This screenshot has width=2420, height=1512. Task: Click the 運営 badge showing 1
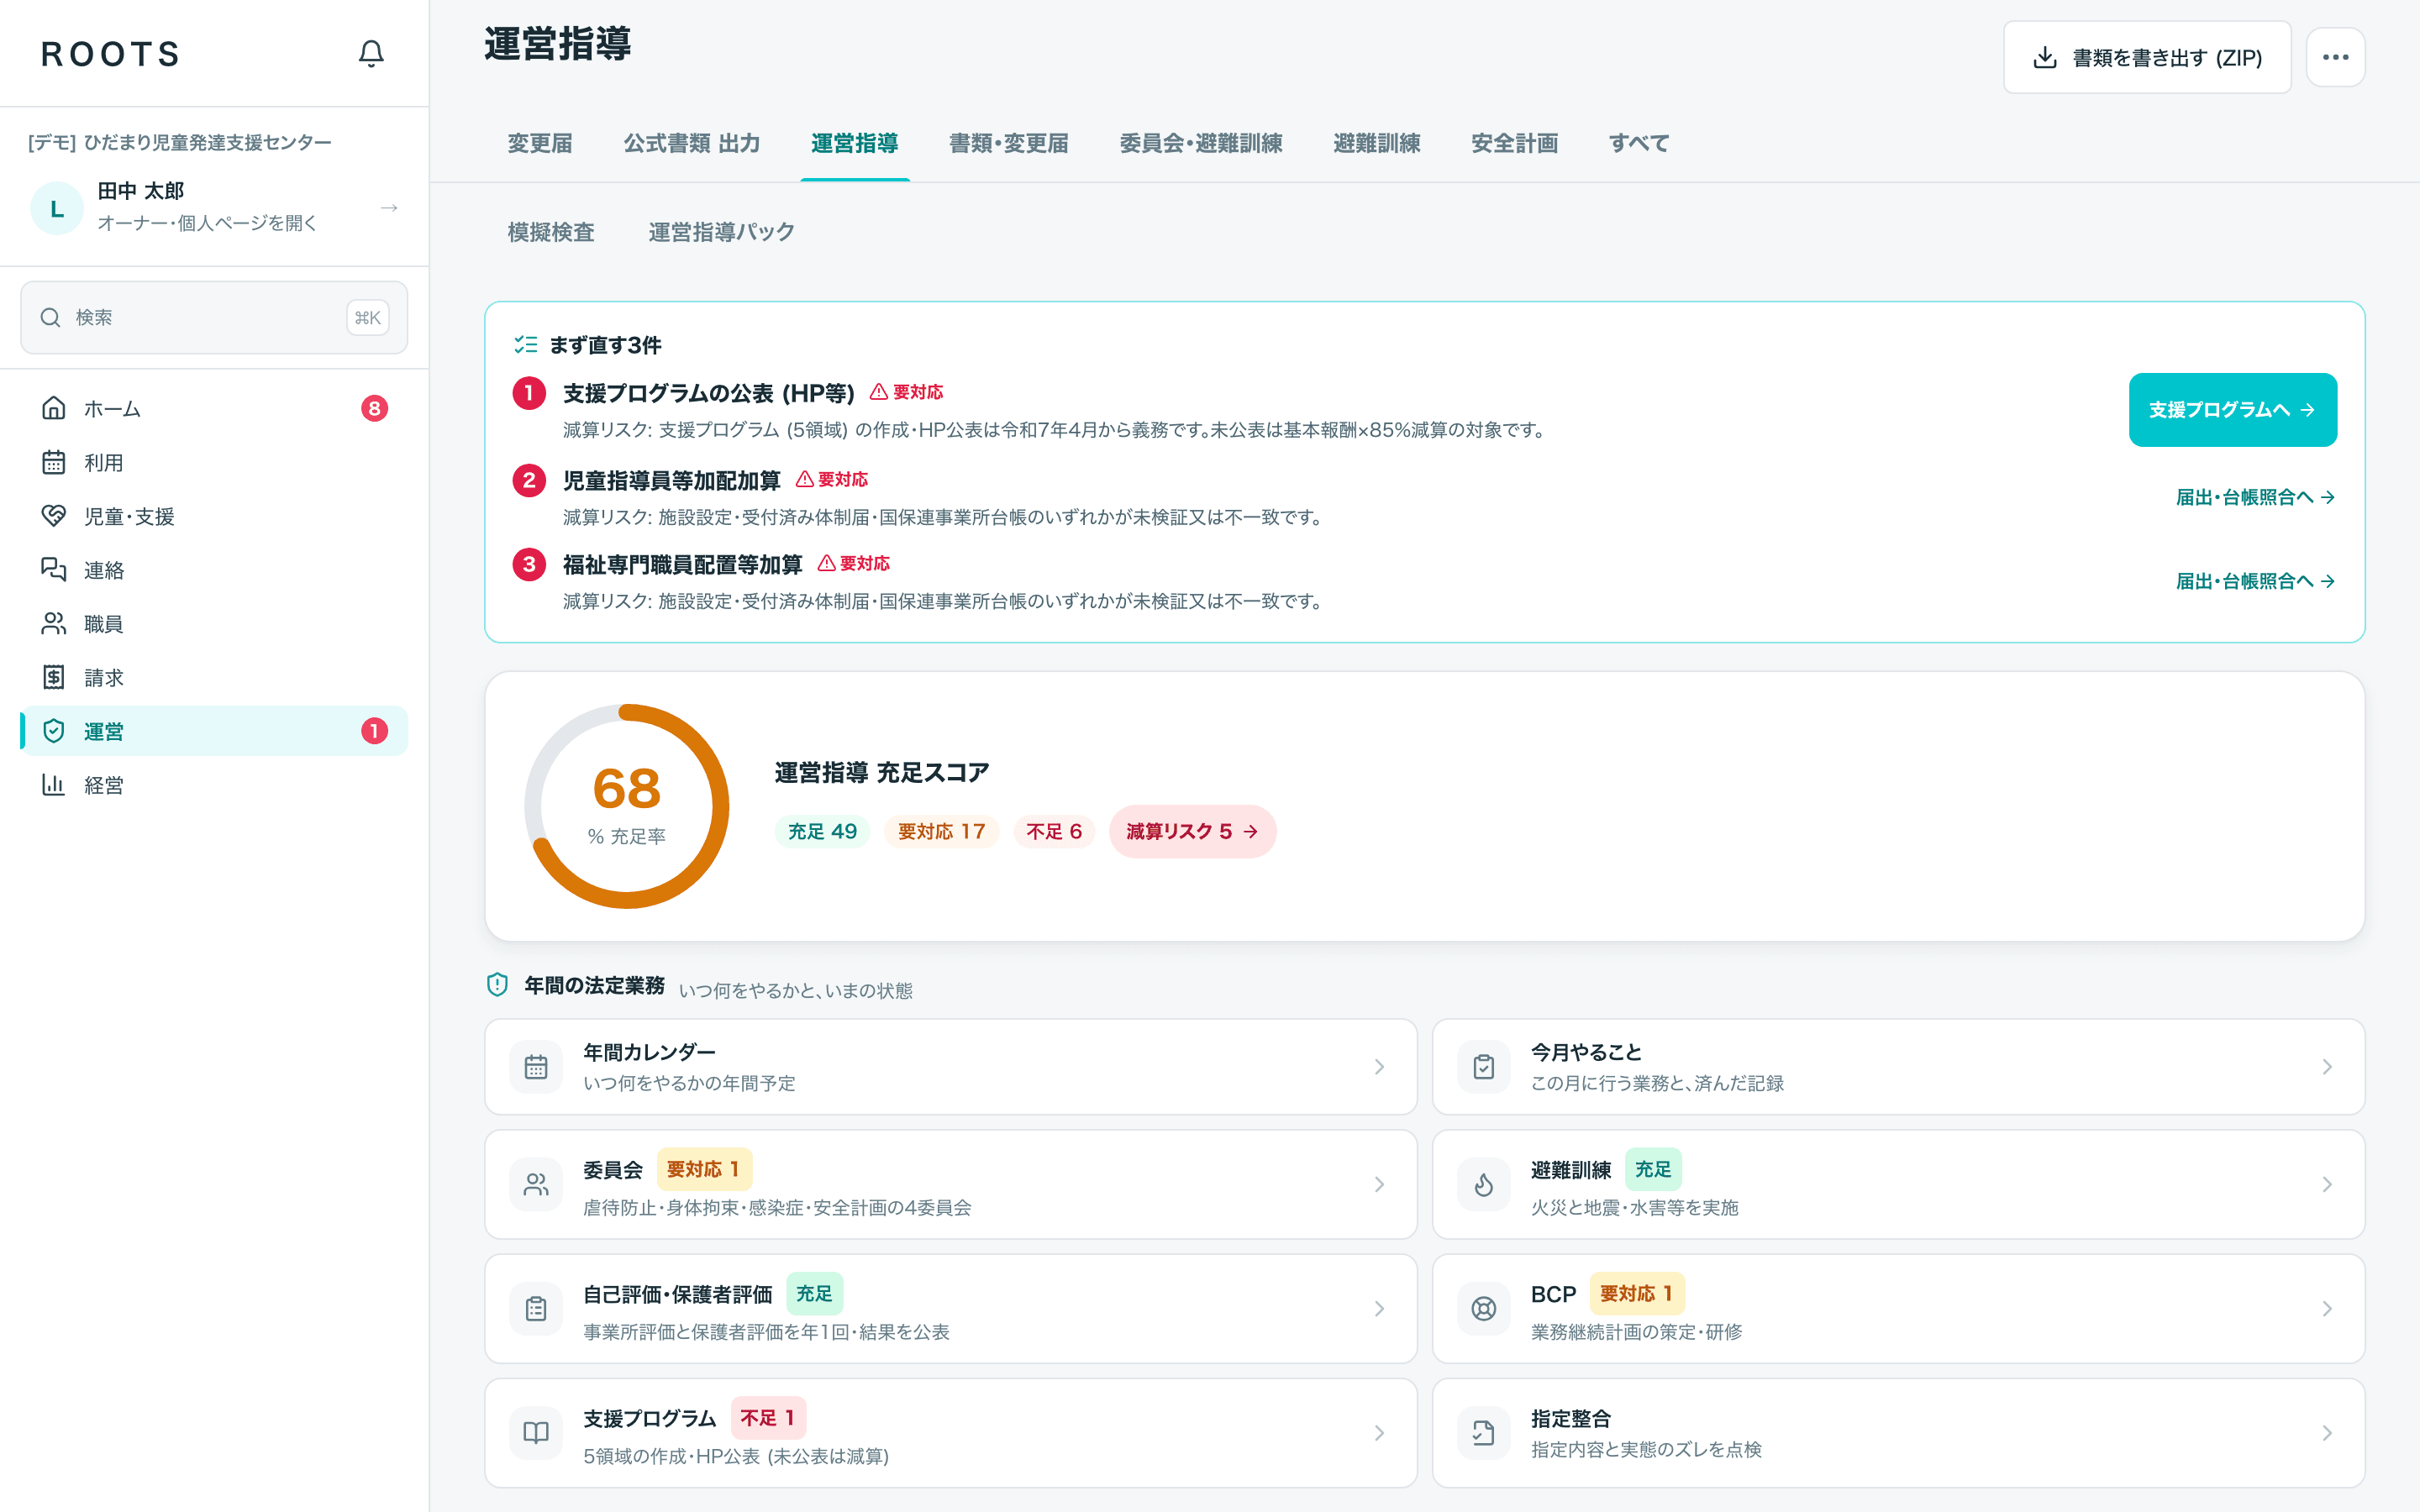click(x=374, y=731)
